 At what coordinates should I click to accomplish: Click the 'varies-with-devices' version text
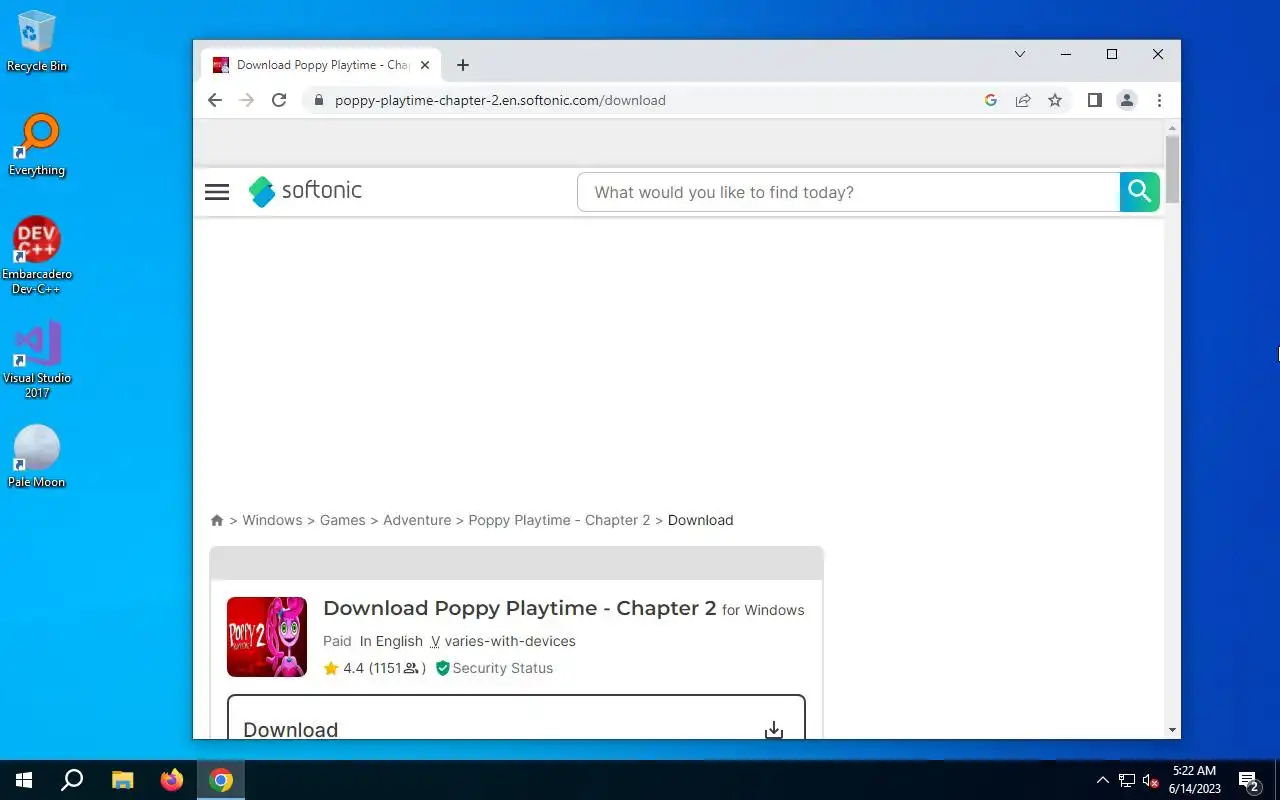tap(510, 641)
